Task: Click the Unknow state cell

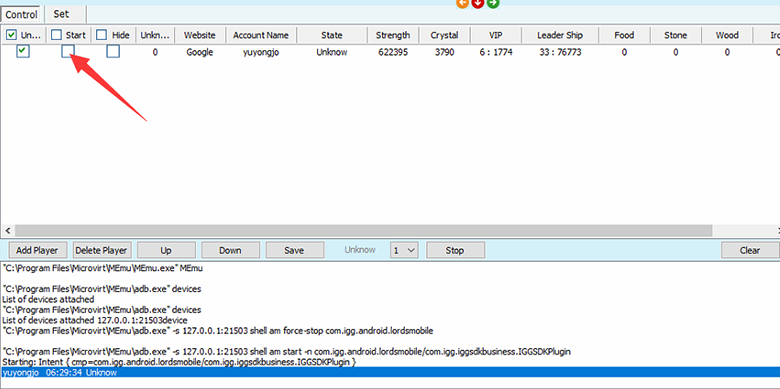Action: pyautogui.click(x=332, y=52)
